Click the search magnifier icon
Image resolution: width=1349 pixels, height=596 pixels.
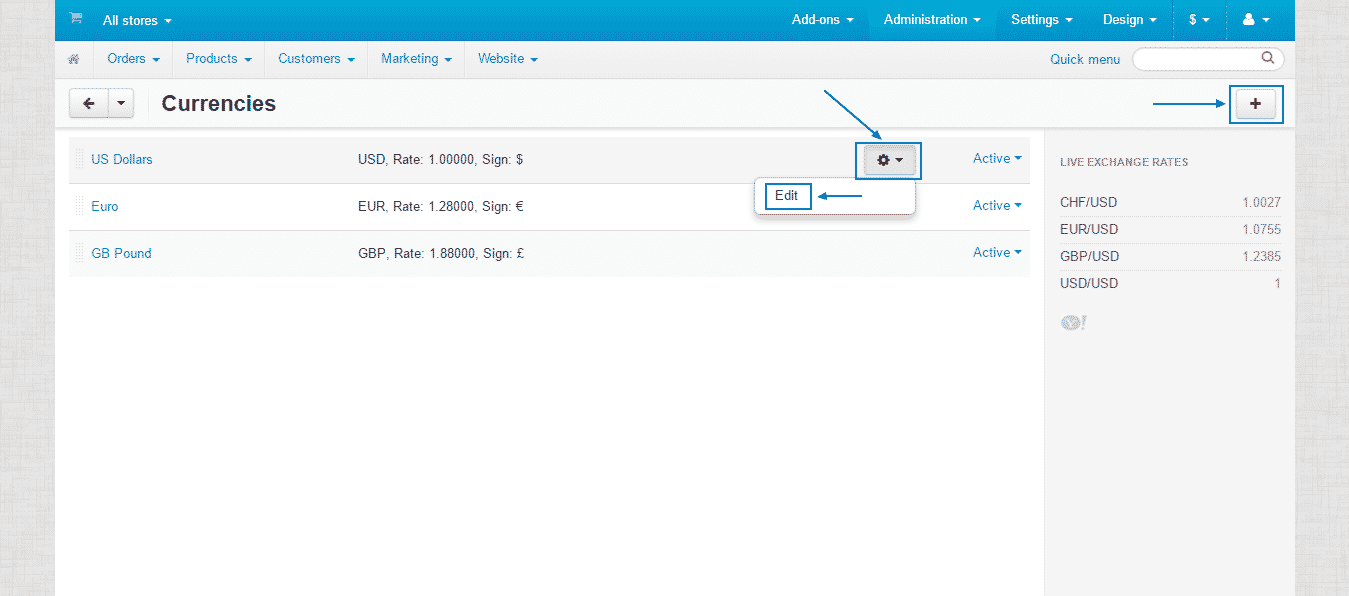pyautogui.click(x=1267, y=58)
